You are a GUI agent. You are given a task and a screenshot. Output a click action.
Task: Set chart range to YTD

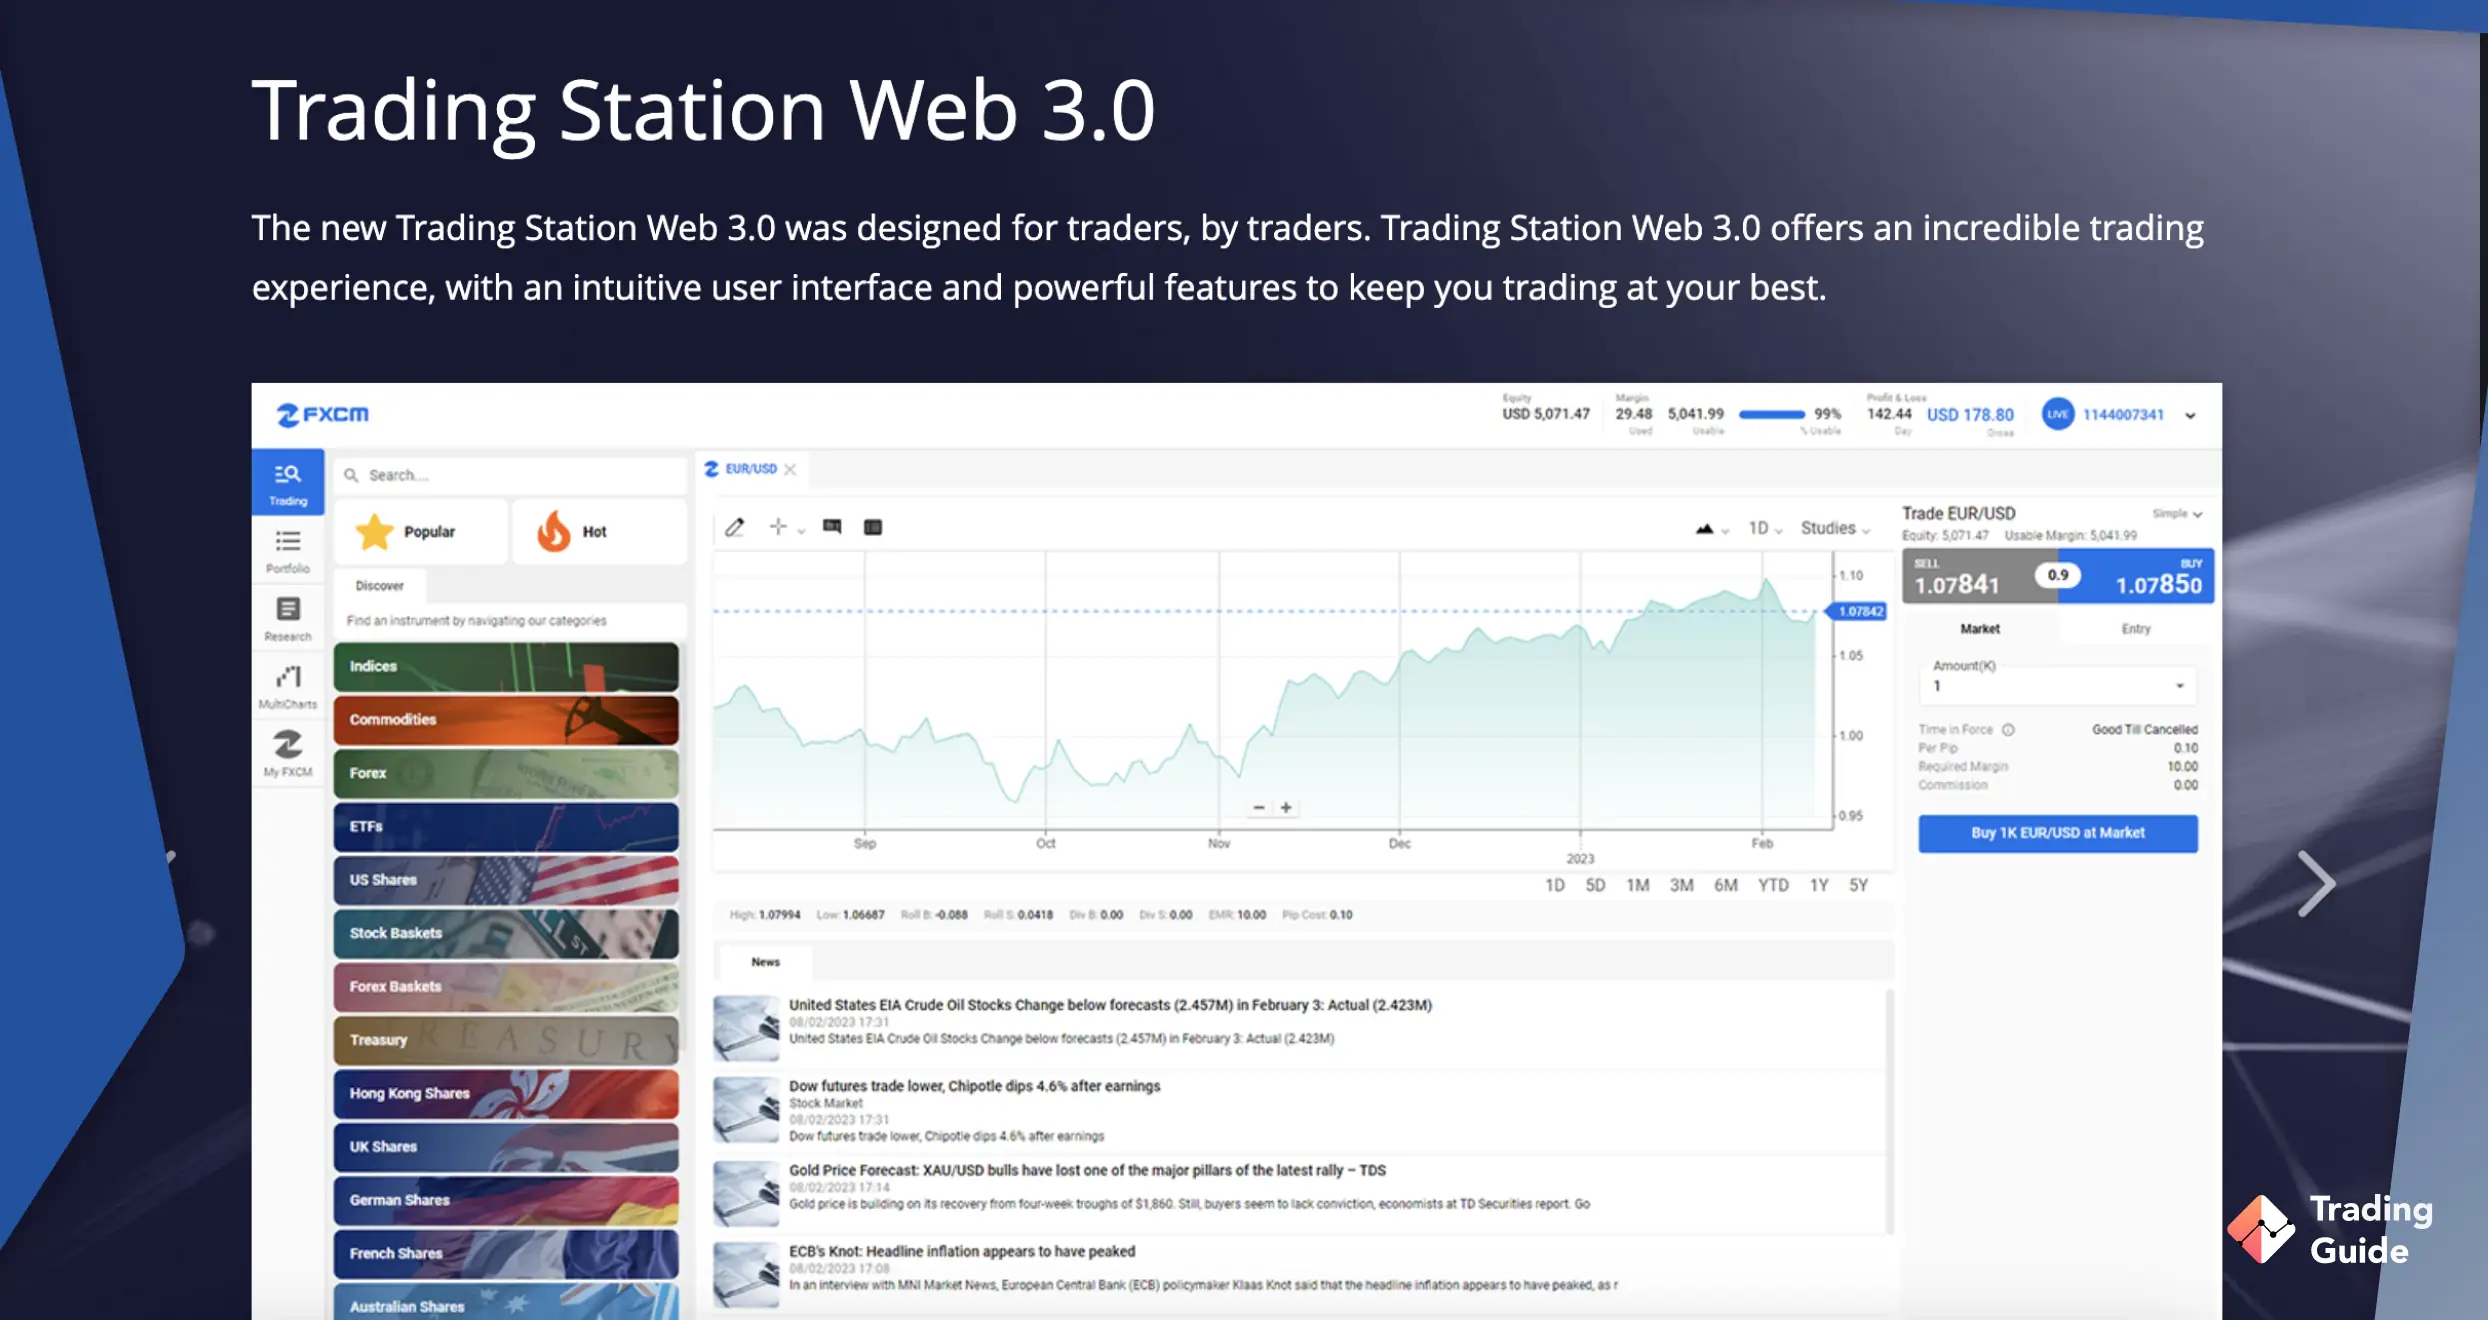coord(1773,885)
